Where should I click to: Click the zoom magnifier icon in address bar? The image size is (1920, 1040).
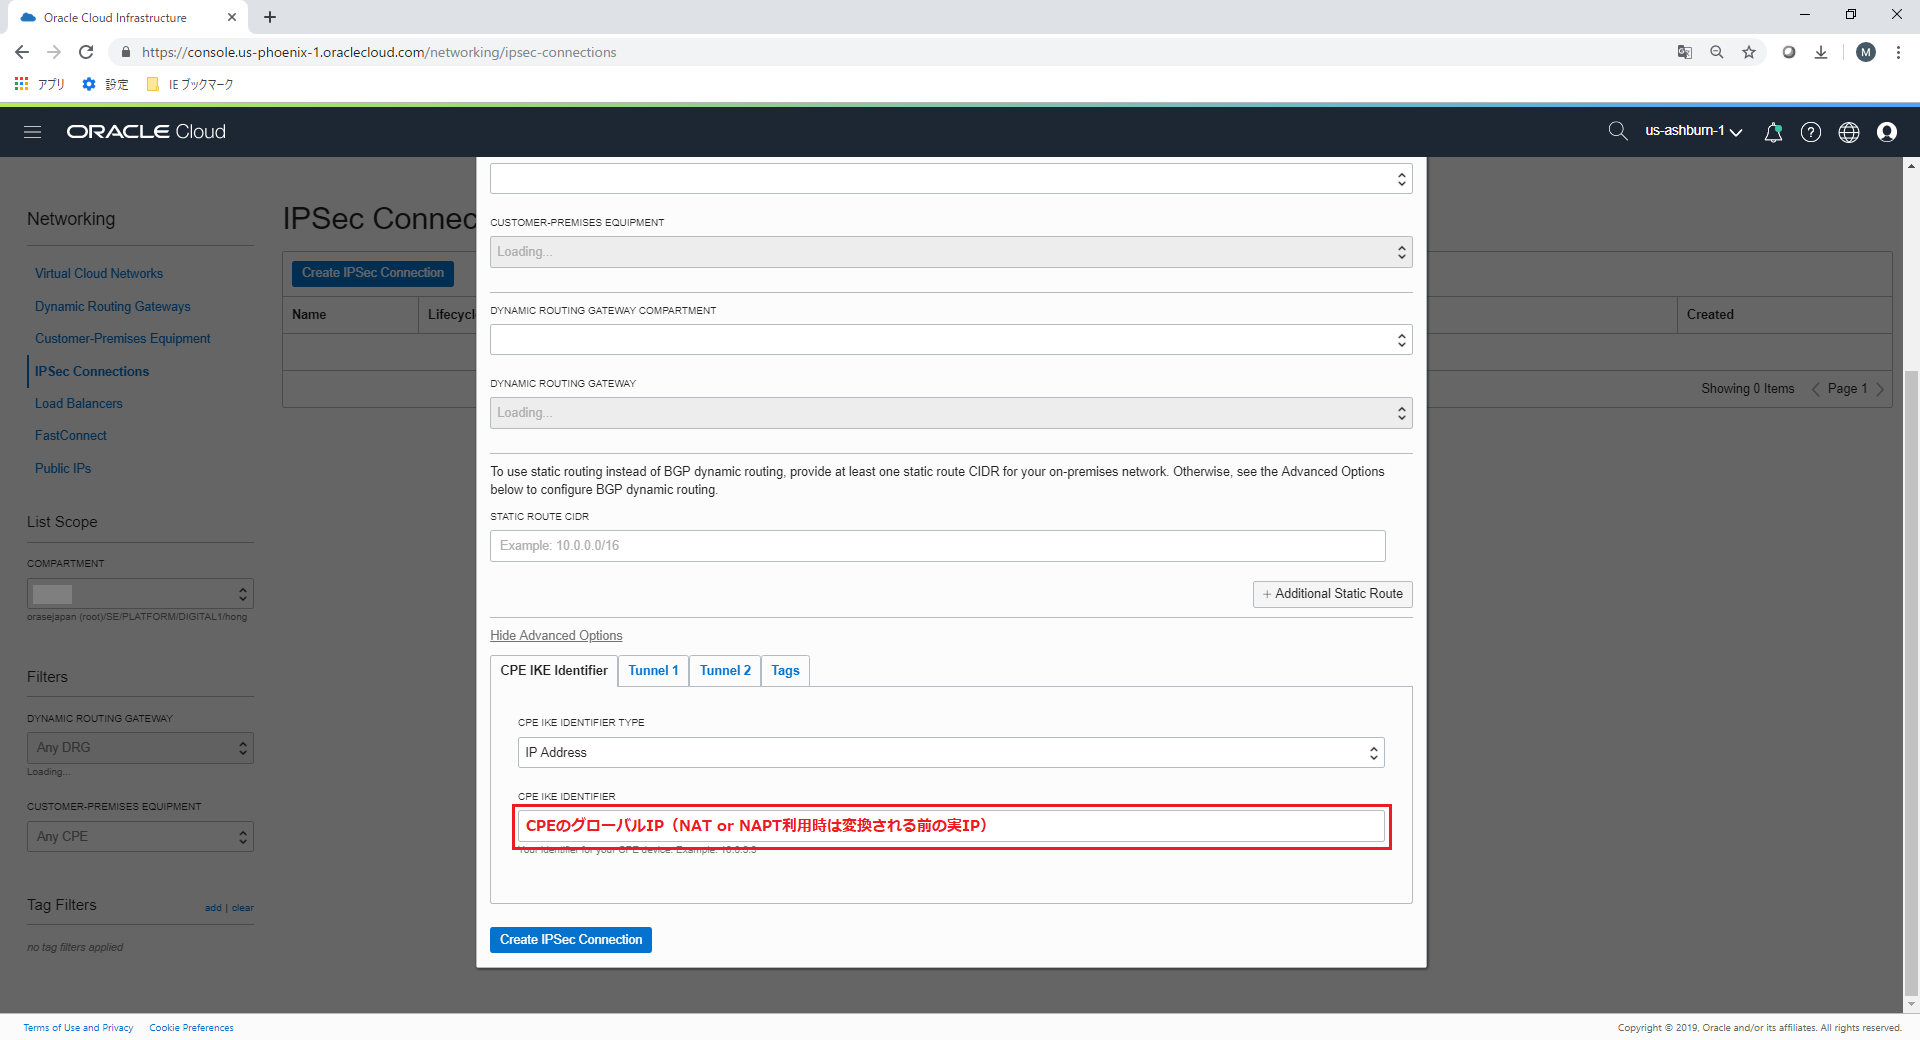[1717, 52]
